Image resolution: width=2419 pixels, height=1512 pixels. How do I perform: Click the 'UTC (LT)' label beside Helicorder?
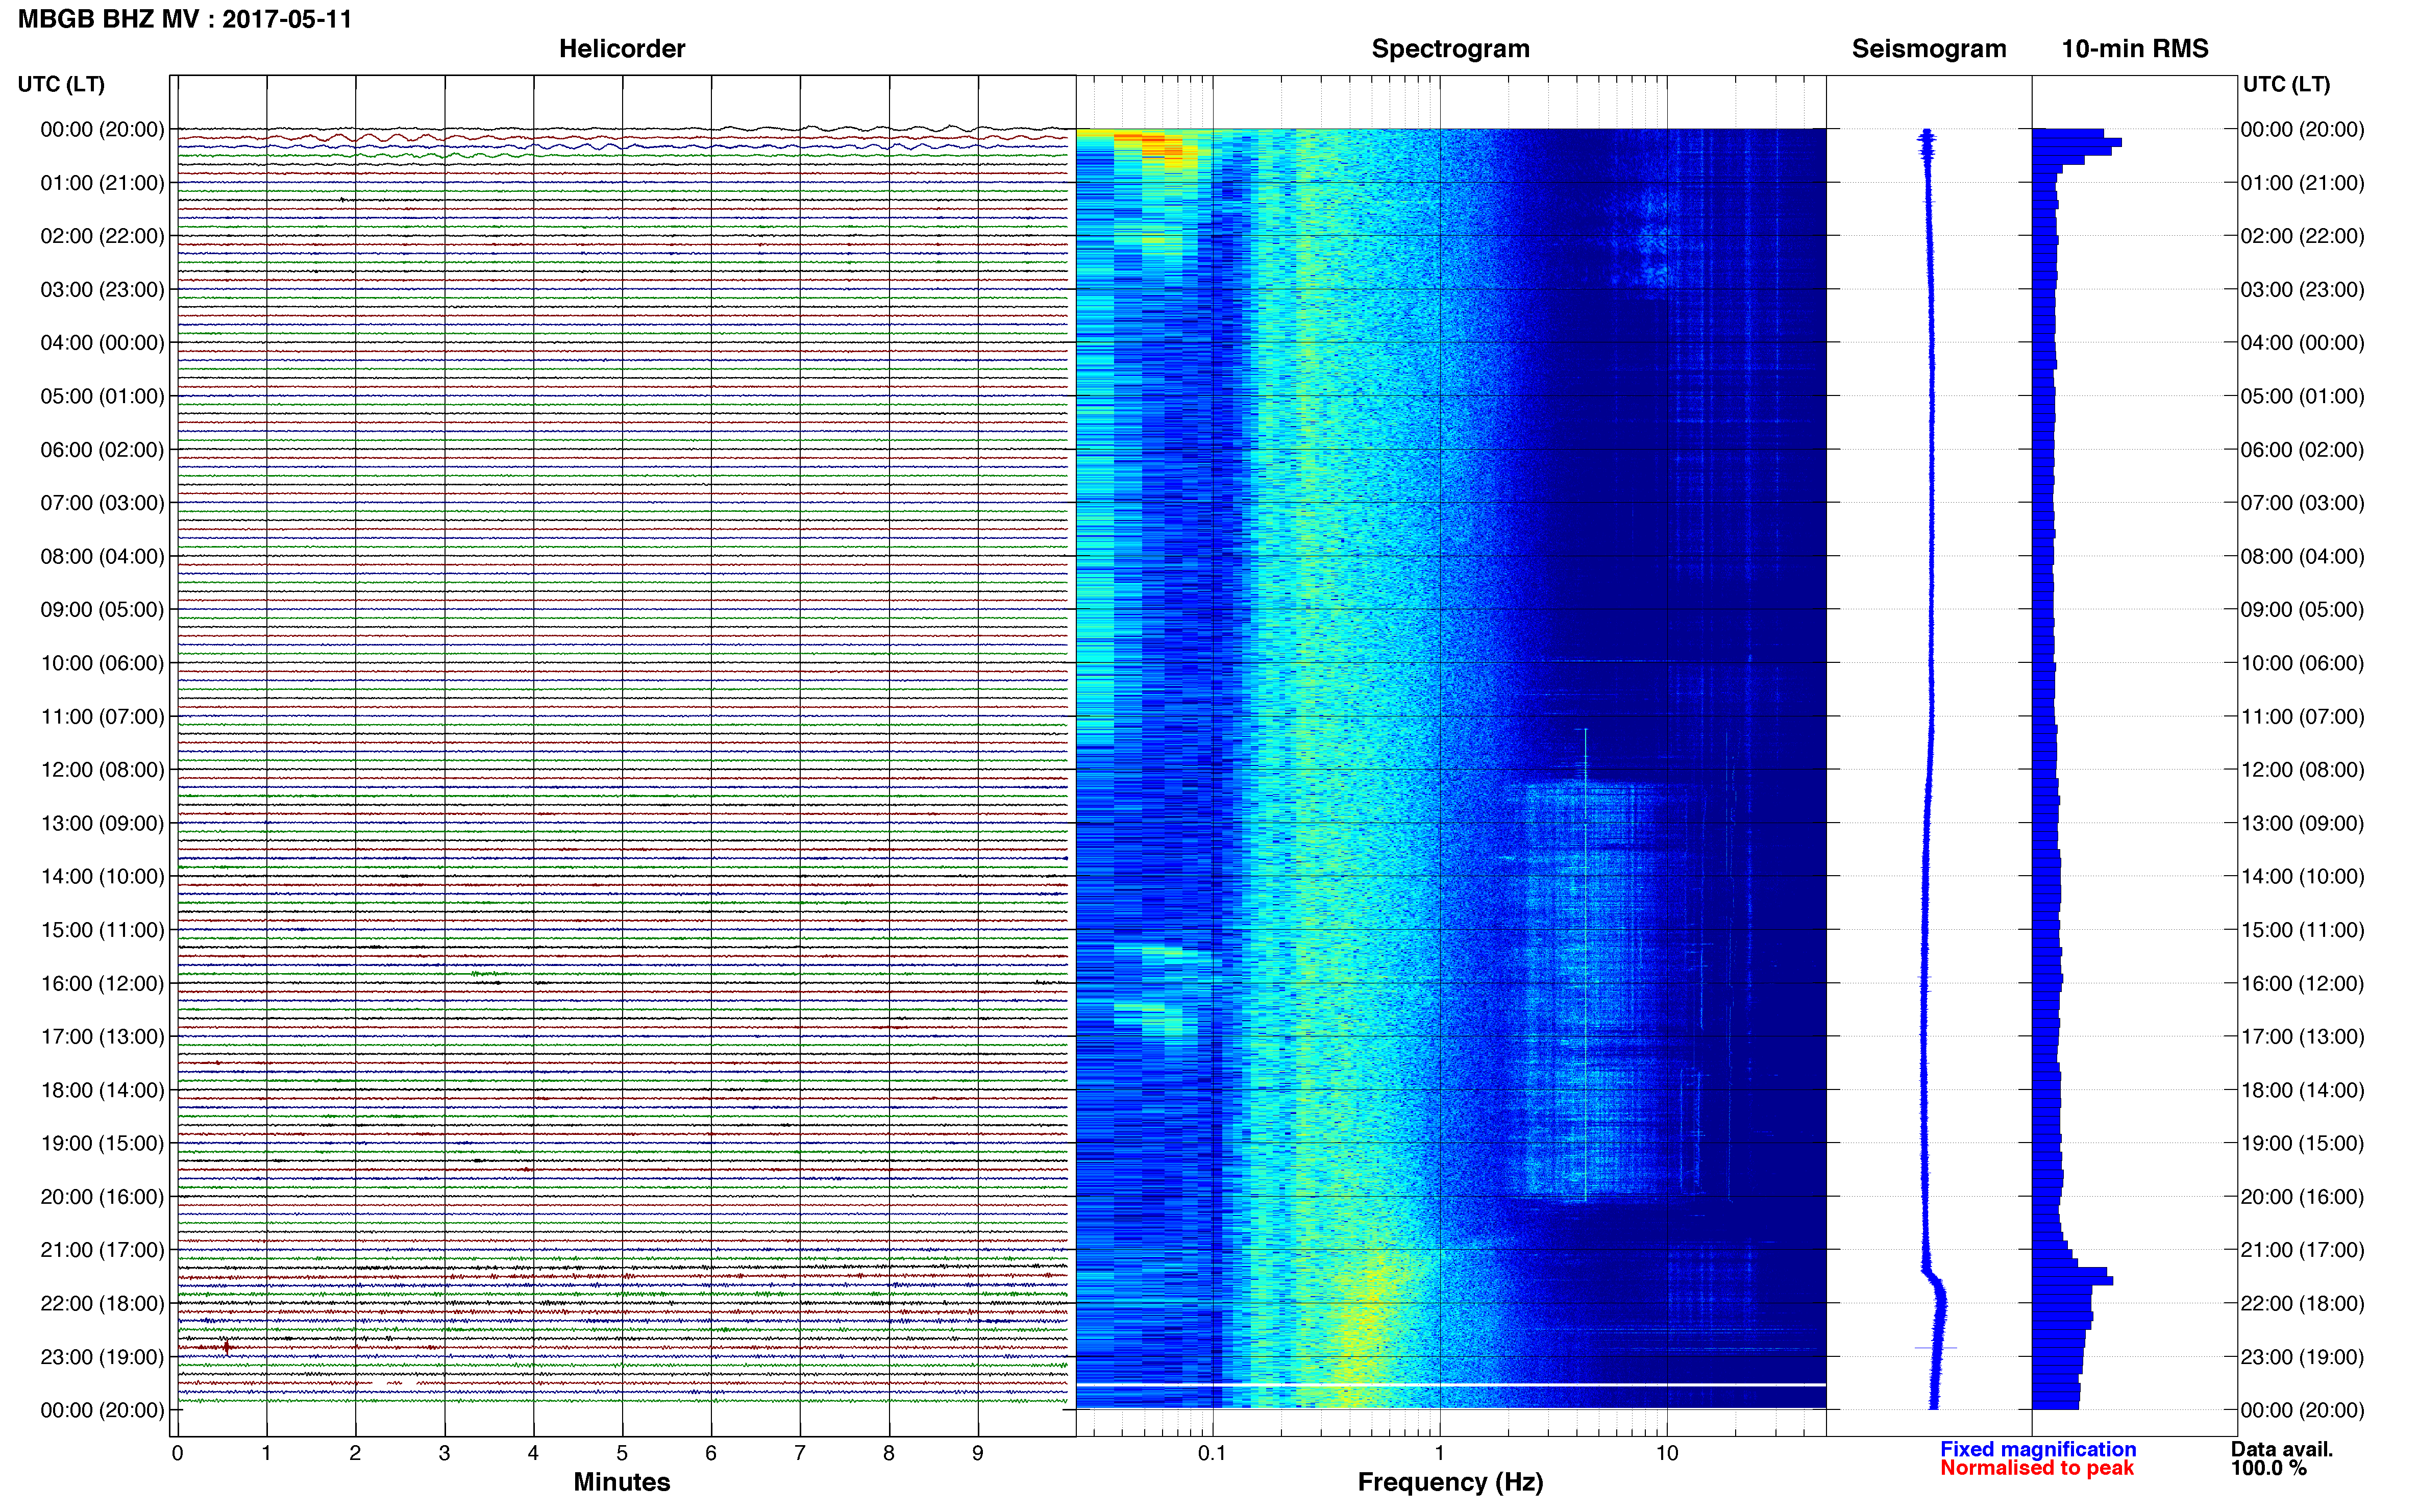[61, 84]
